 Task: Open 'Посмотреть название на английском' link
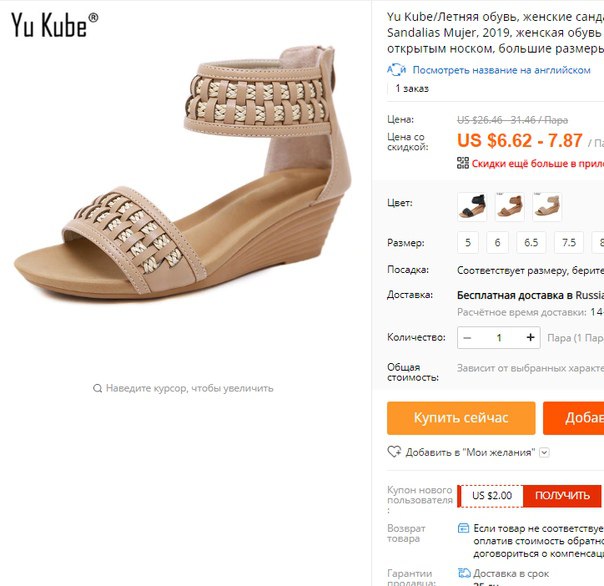501,70
